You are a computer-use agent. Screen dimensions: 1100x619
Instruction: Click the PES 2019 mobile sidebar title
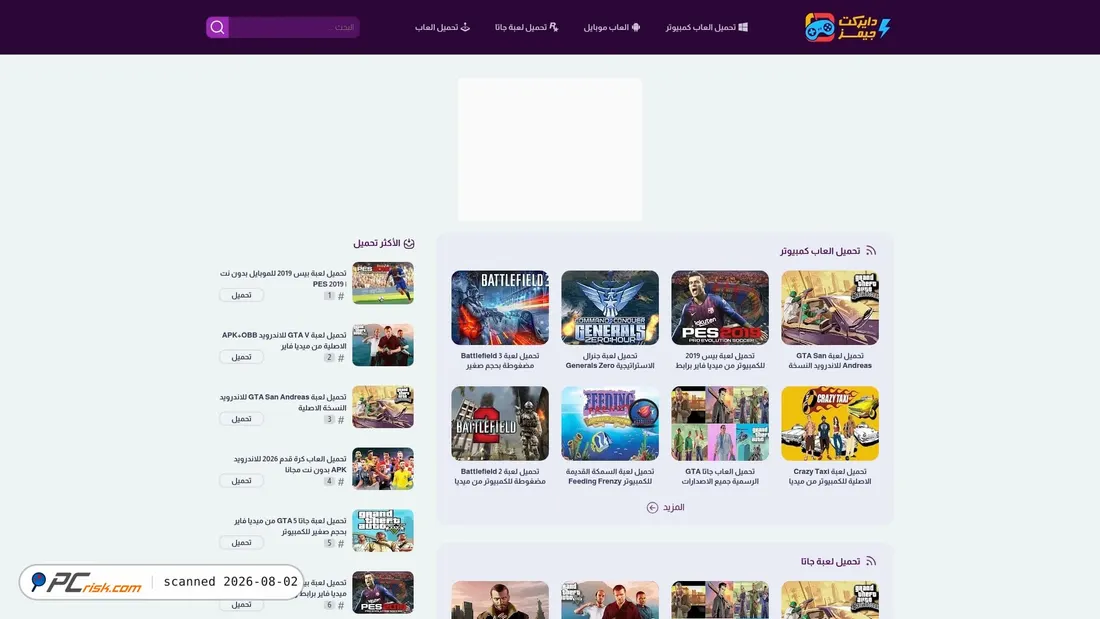(283, 278)
